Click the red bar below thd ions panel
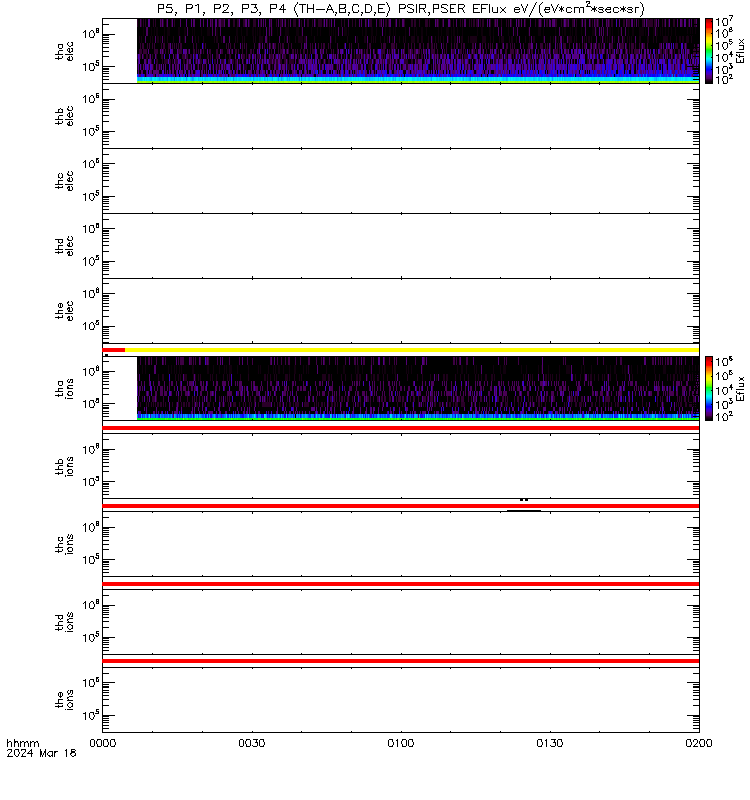This screenshot has height=800, width=750. pos(401,661)
